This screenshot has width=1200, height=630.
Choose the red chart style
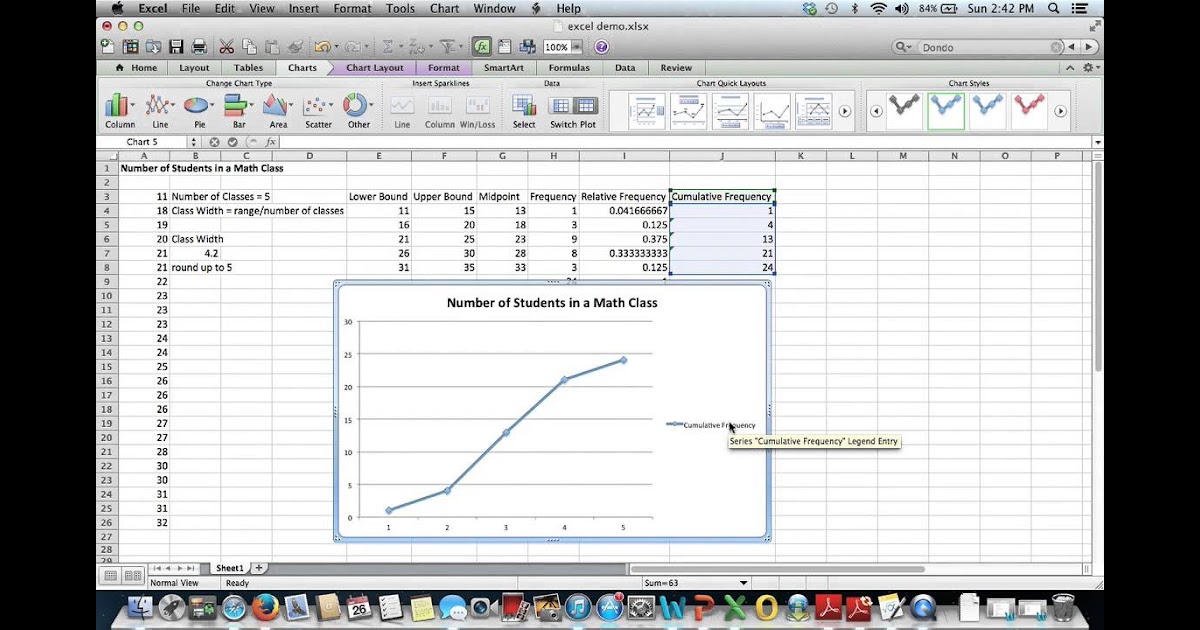(1031, 111)
